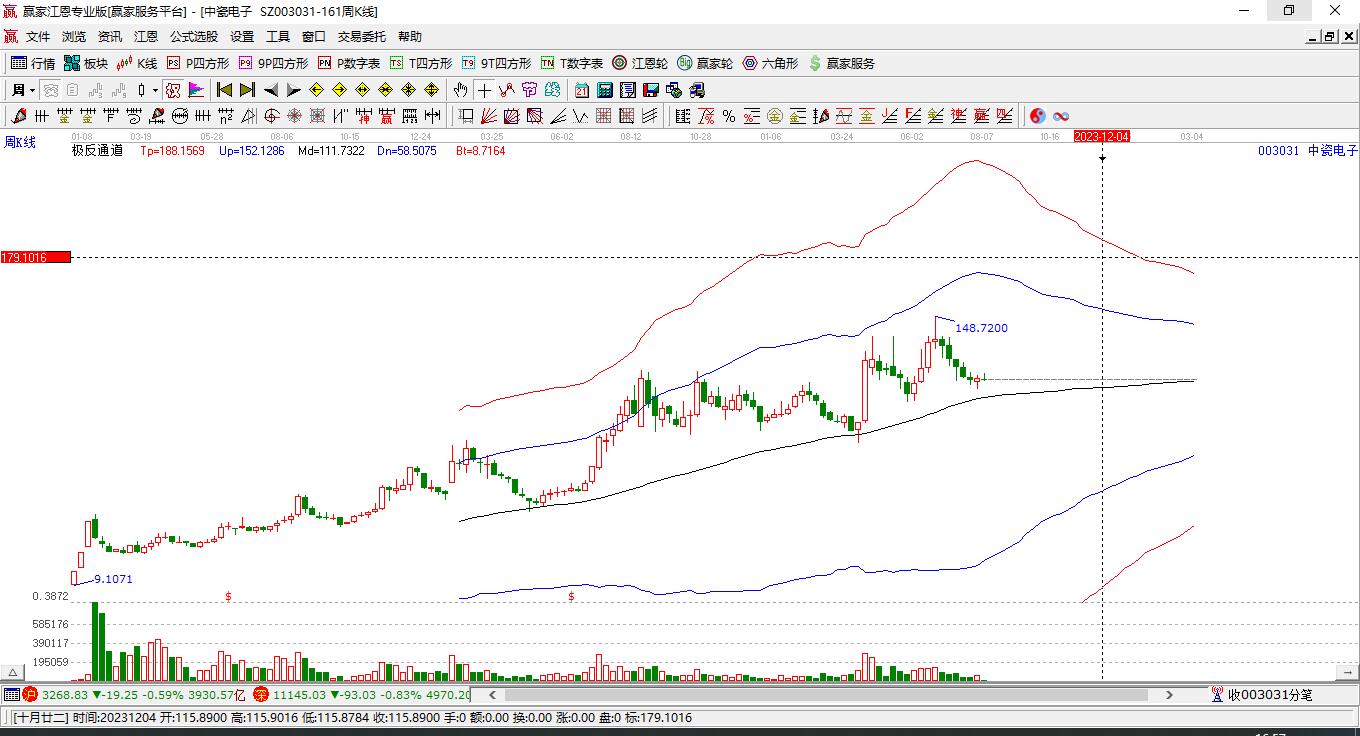Image resolution: width=1360 pixels, height=736 pixels.
Task: Open the 行情 quotes view
Action: tap(33, 63)
